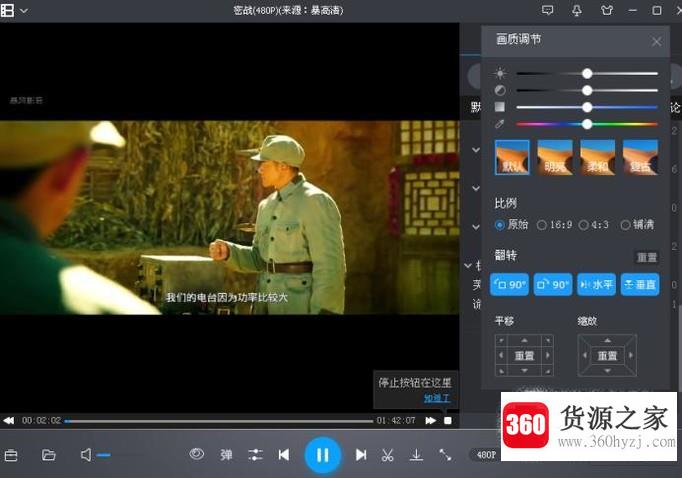Click the pin window on top icon
The height and width of the screenshot is (478, 682).
[577, 10]
